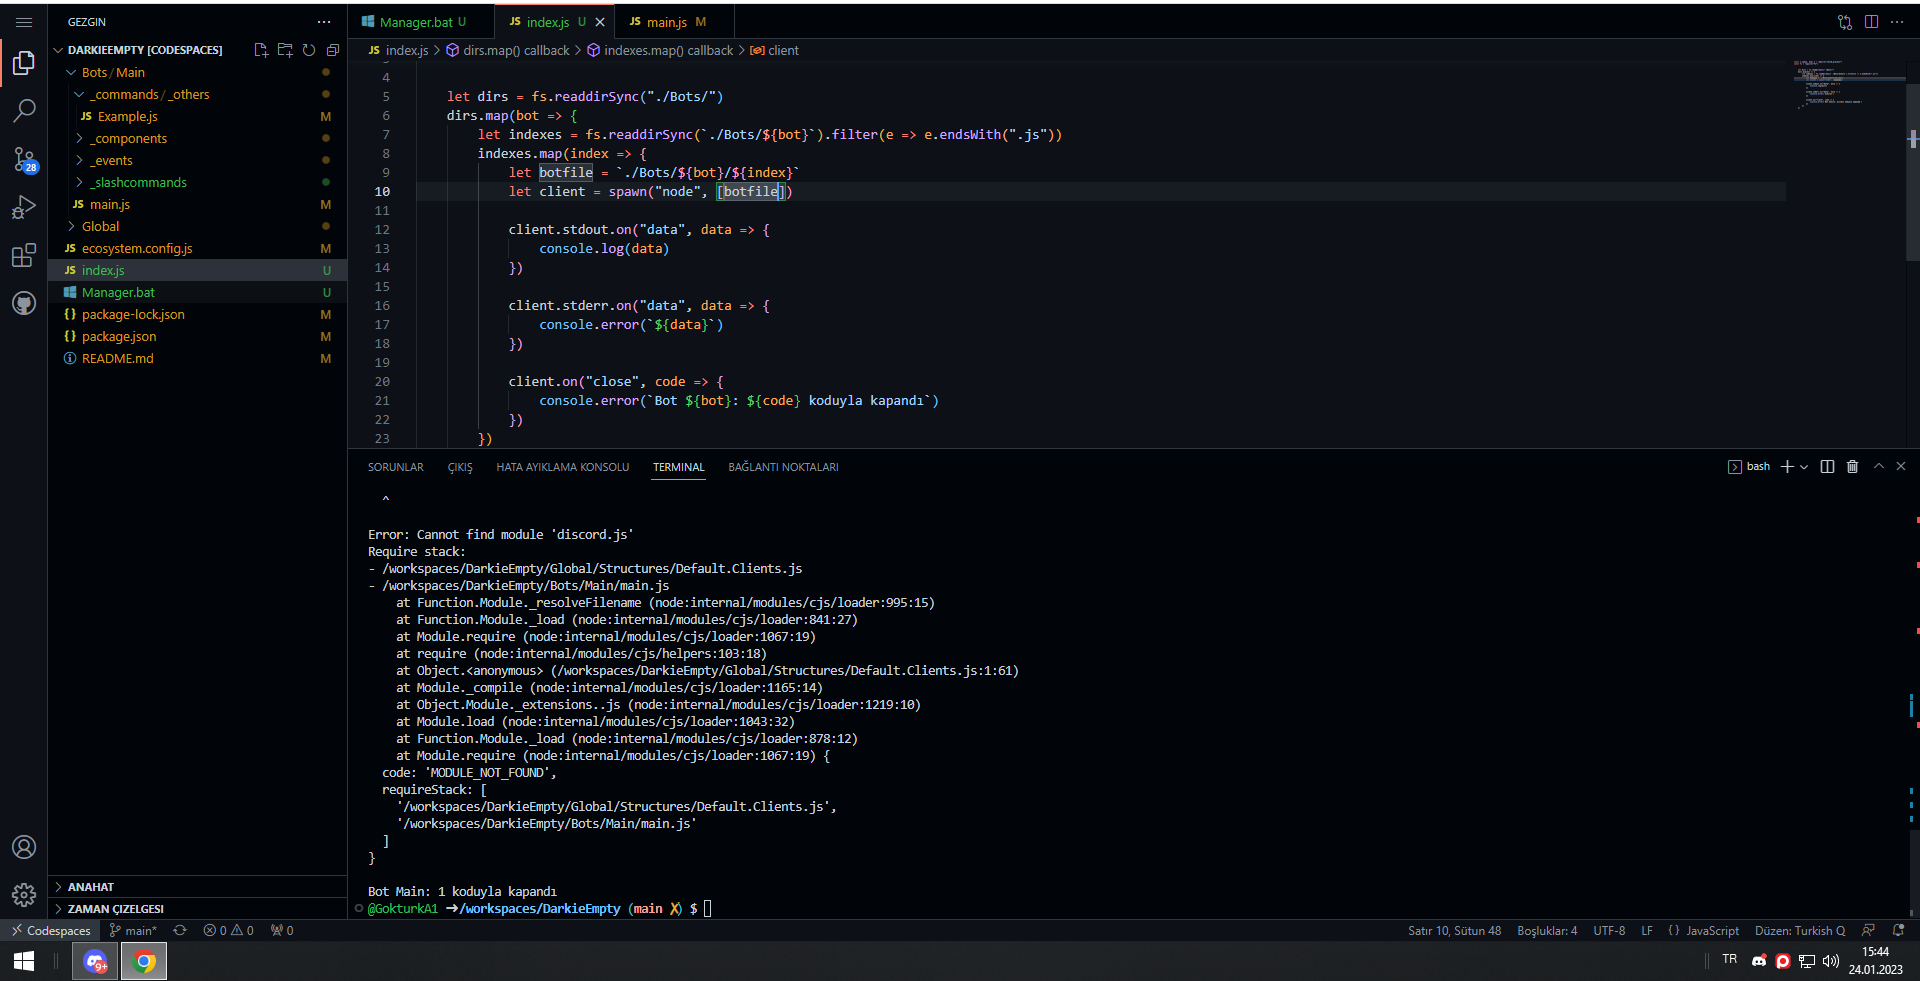Switch to the main.js editor tab
The height and width of the screenshot is (981, 1920).
tap(666, 22)
